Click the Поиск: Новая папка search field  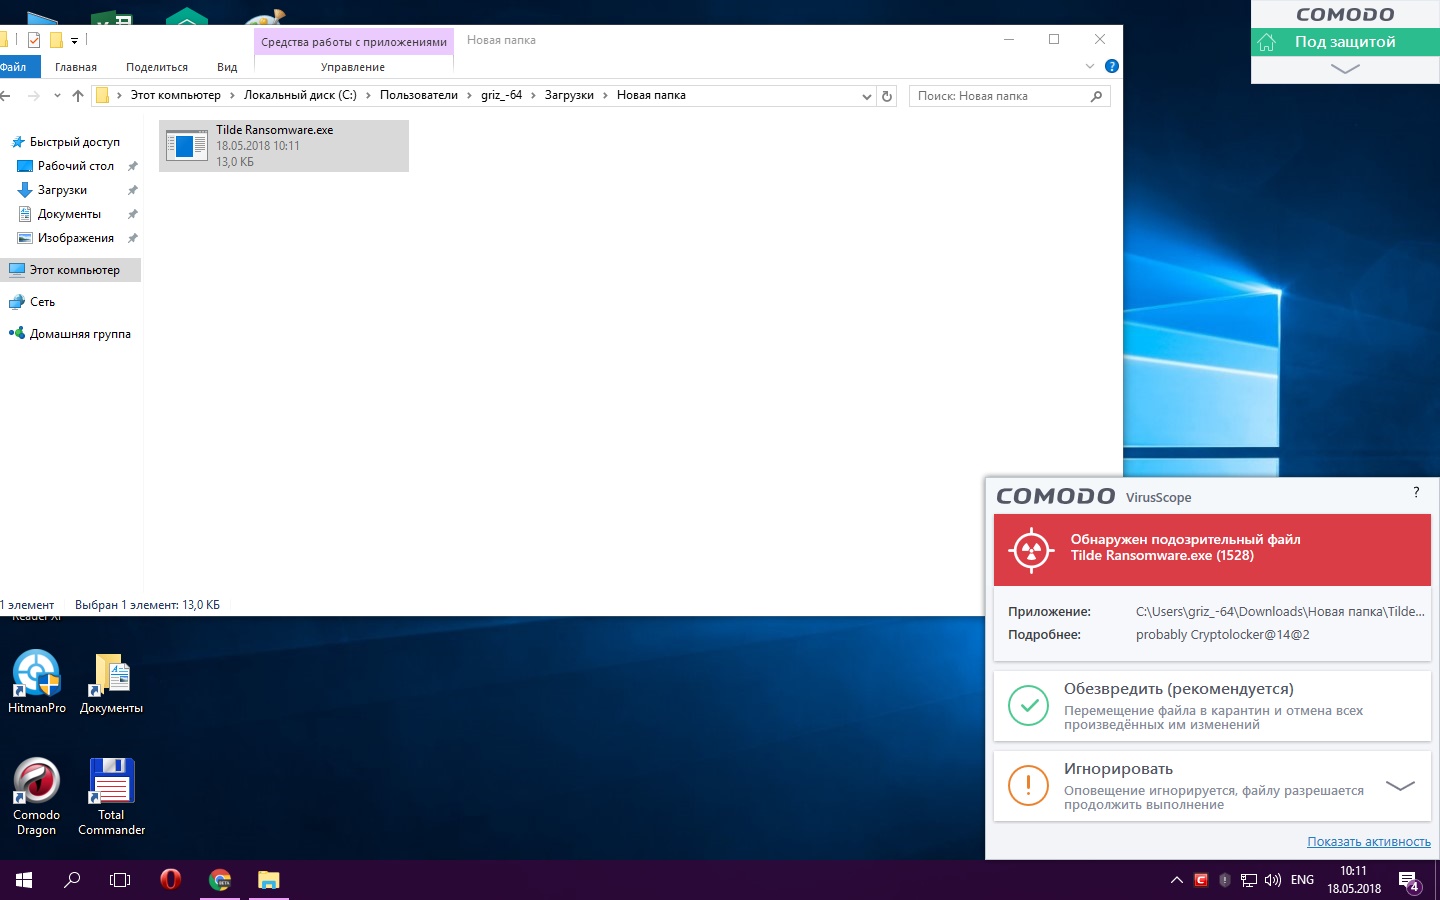click(x=1000, y=96)
